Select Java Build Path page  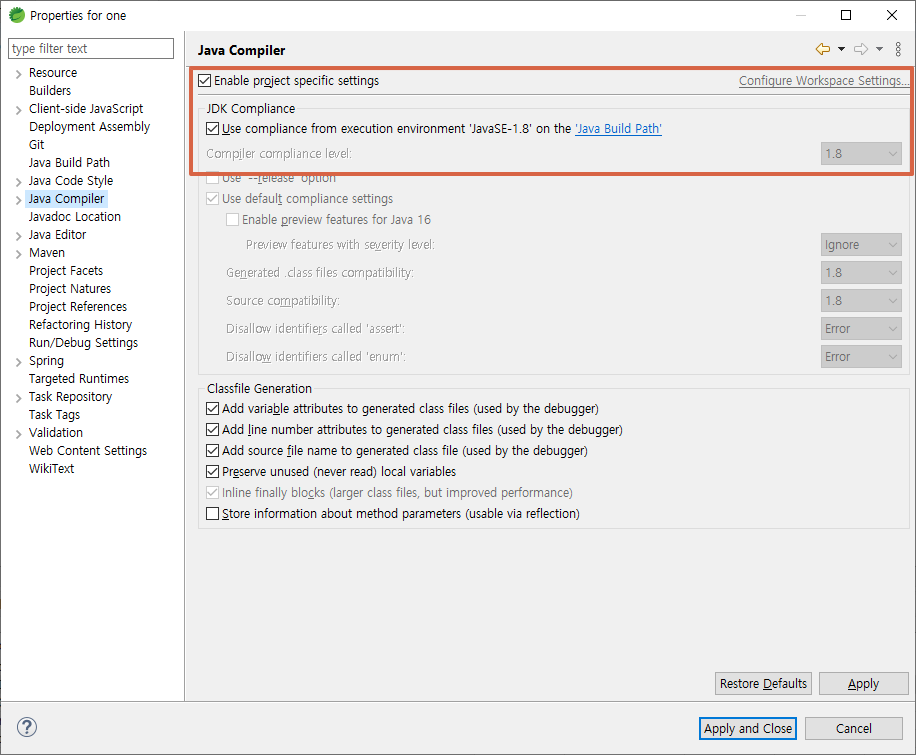[x=69, y=162]
